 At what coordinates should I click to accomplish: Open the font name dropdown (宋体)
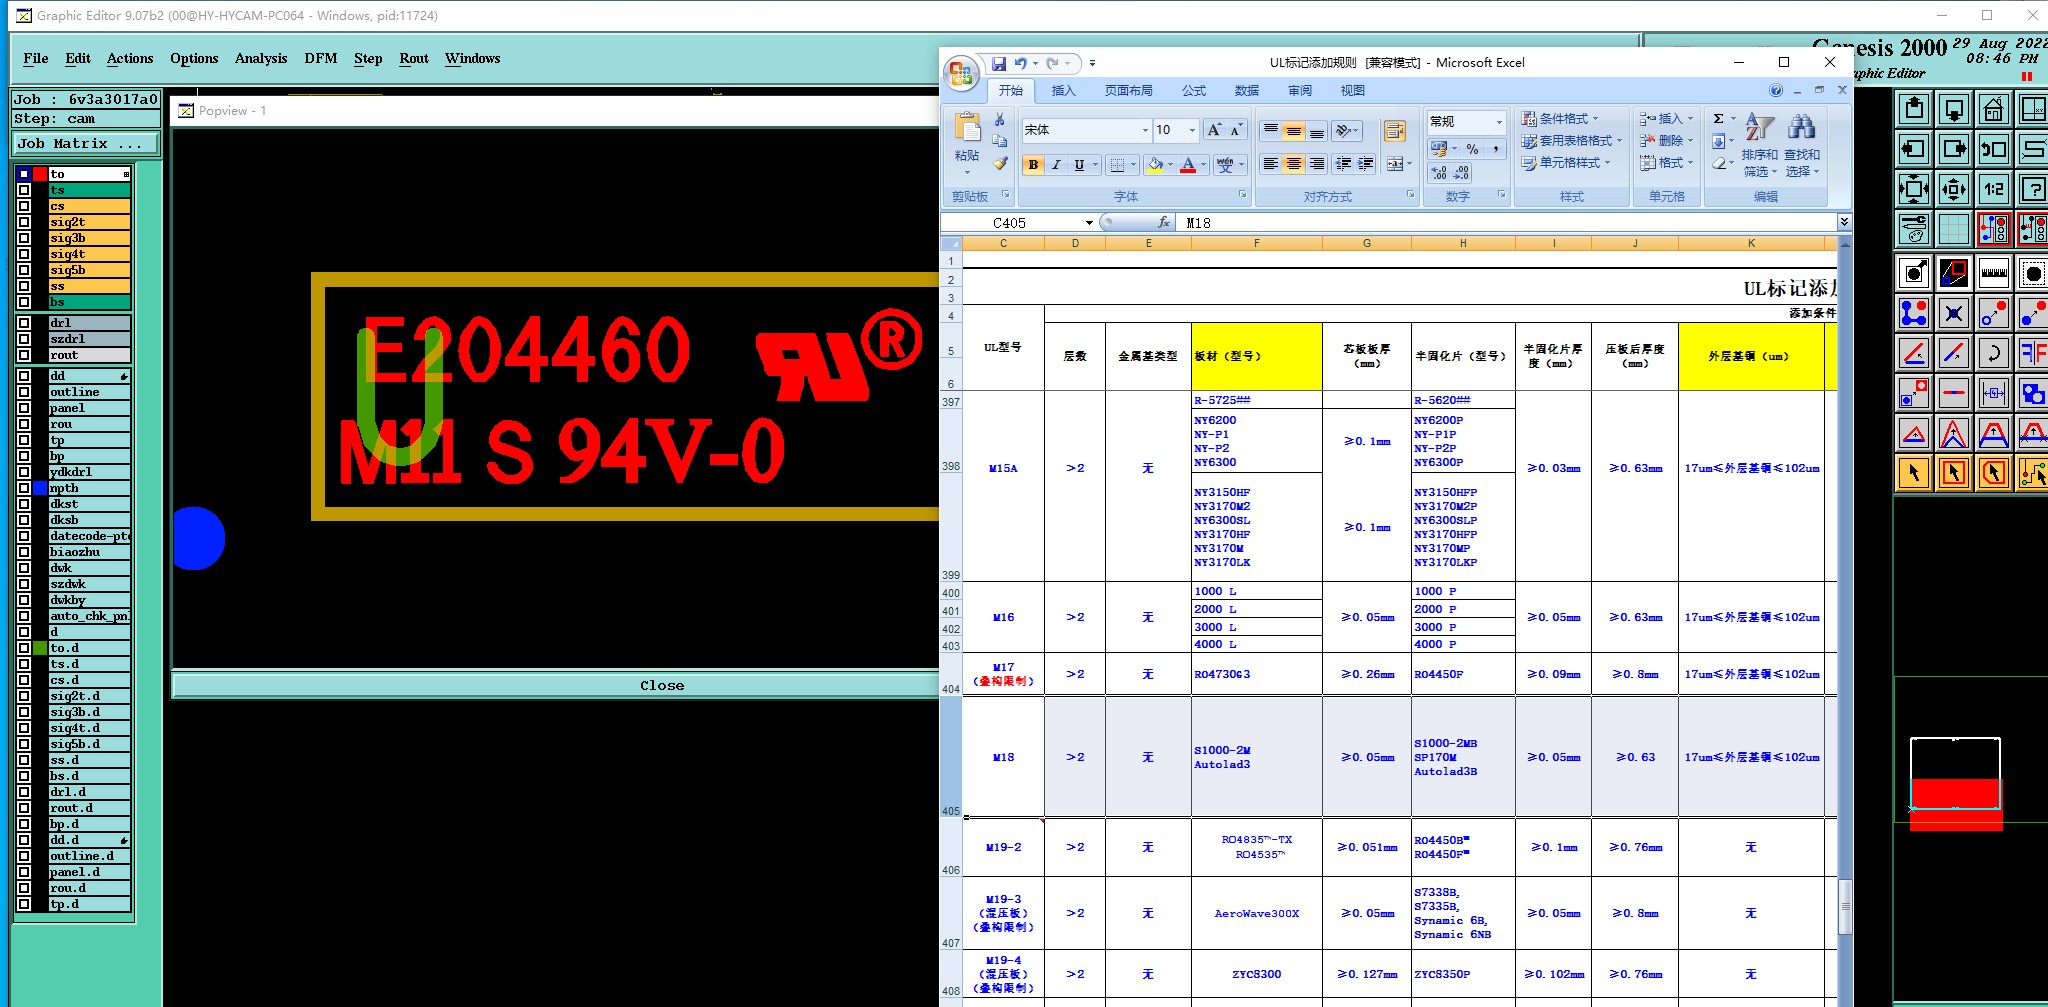coord(1145,130)
